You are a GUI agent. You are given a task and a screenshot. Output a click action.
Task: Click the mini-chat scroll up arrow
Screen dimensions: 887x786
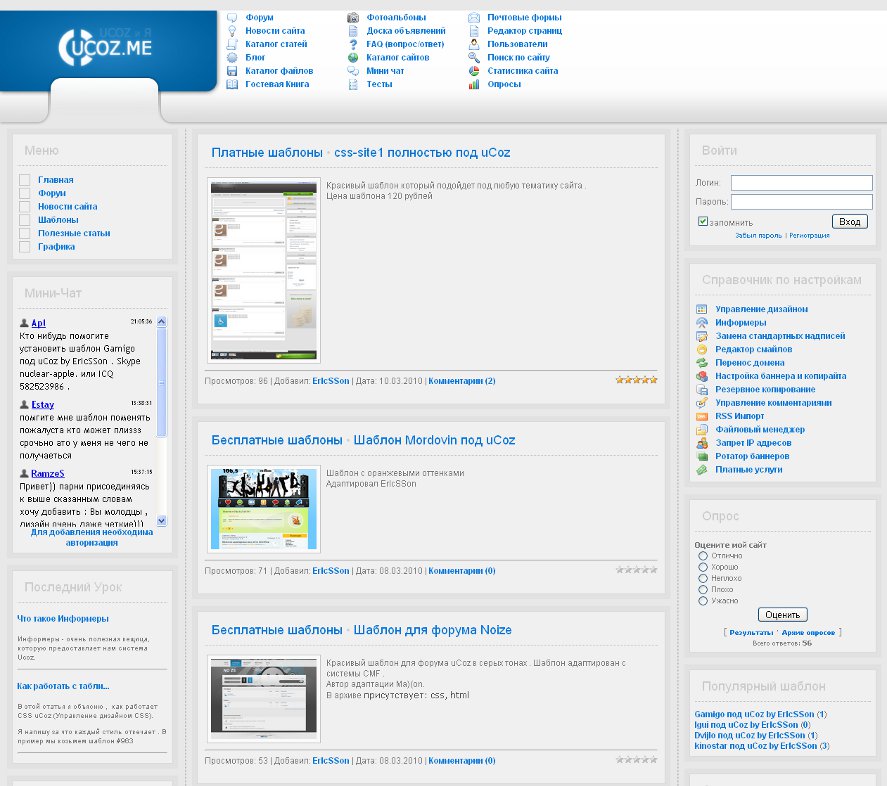point(161,321)
